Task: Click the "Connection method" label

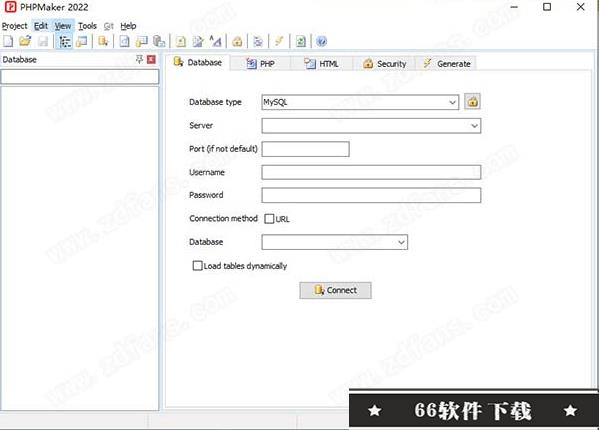Action: [x=223, y=218]
